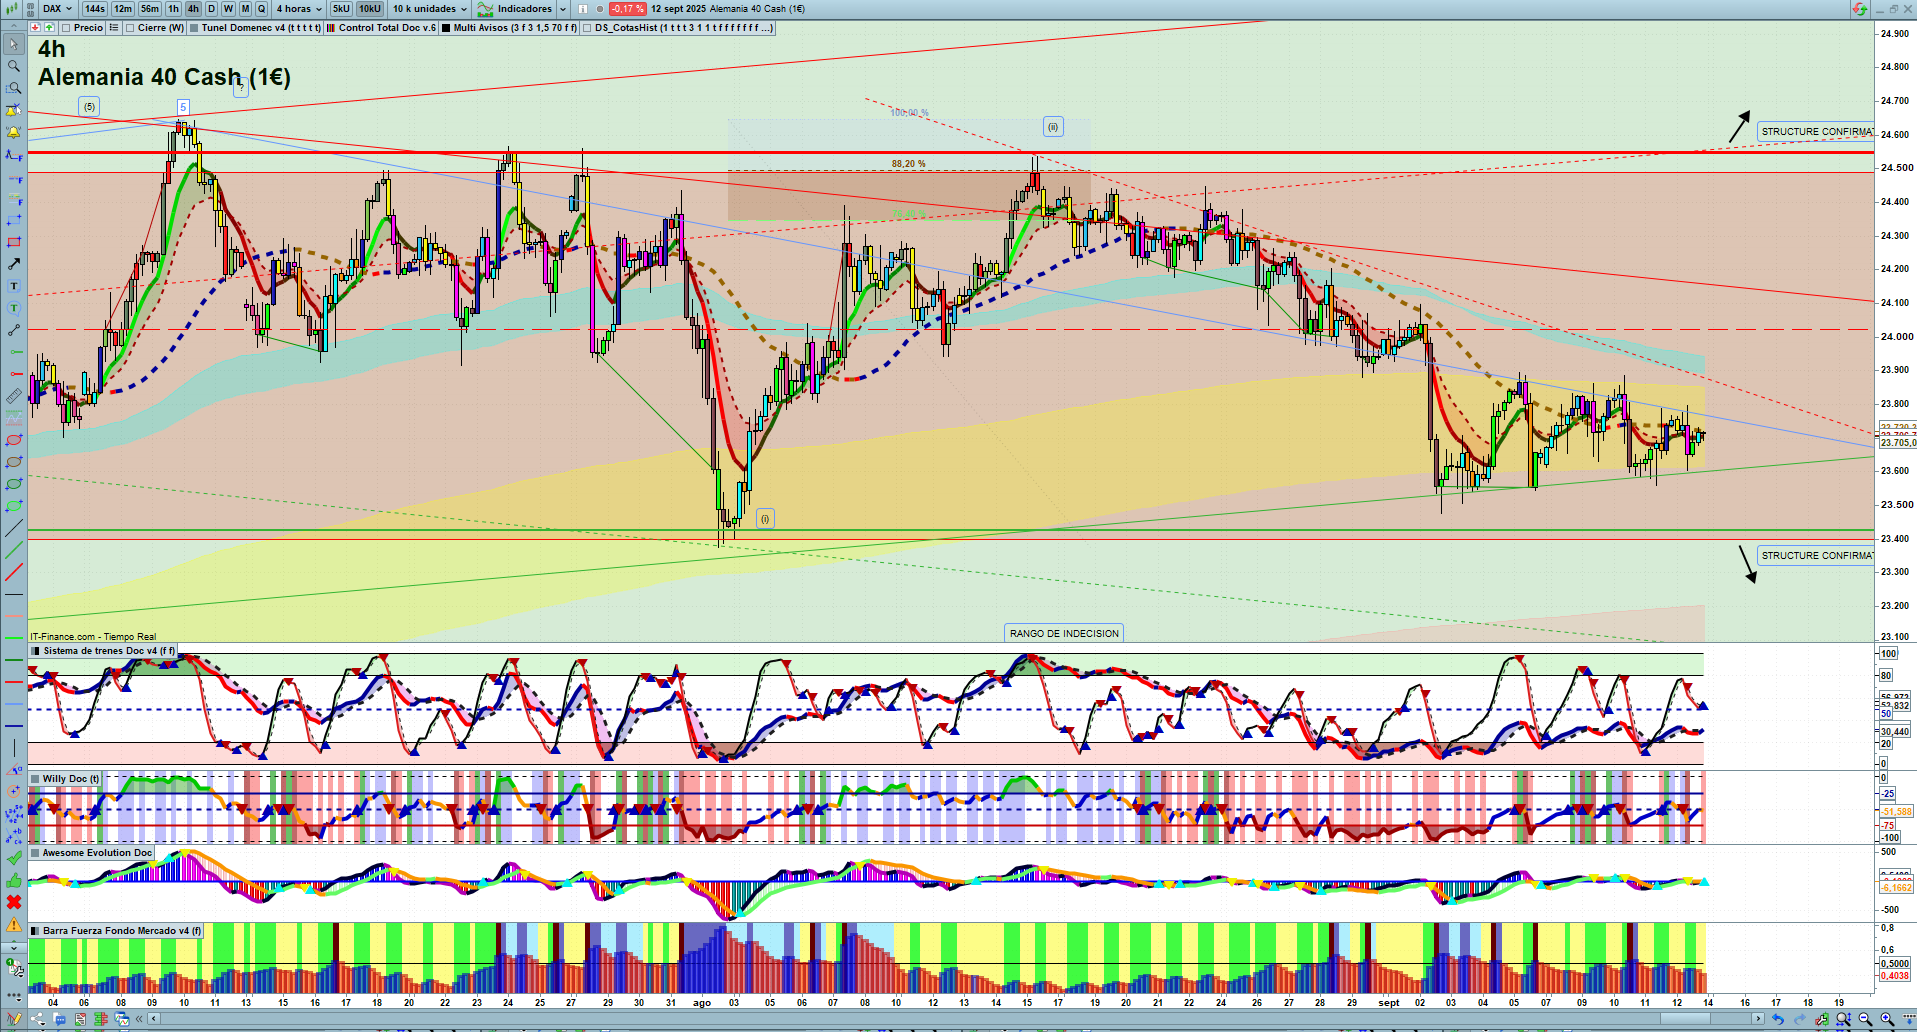Select the quarterly Q timeframe
The width and height of the screenshot is (1917, 1032).
[x=262, y=9]
